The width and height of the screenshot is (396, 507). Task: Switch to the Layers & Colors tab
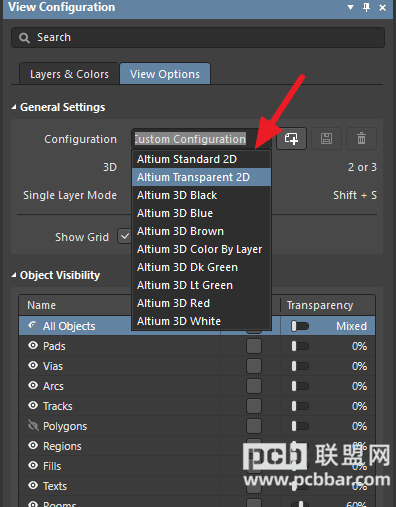tap(69, 74)
